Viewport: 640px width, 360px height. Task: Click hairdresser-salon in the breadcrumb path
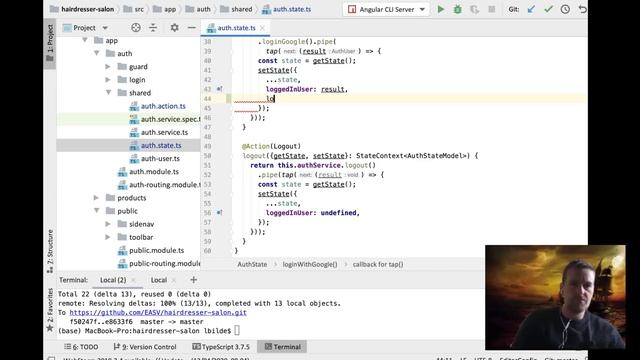(88, 9)
